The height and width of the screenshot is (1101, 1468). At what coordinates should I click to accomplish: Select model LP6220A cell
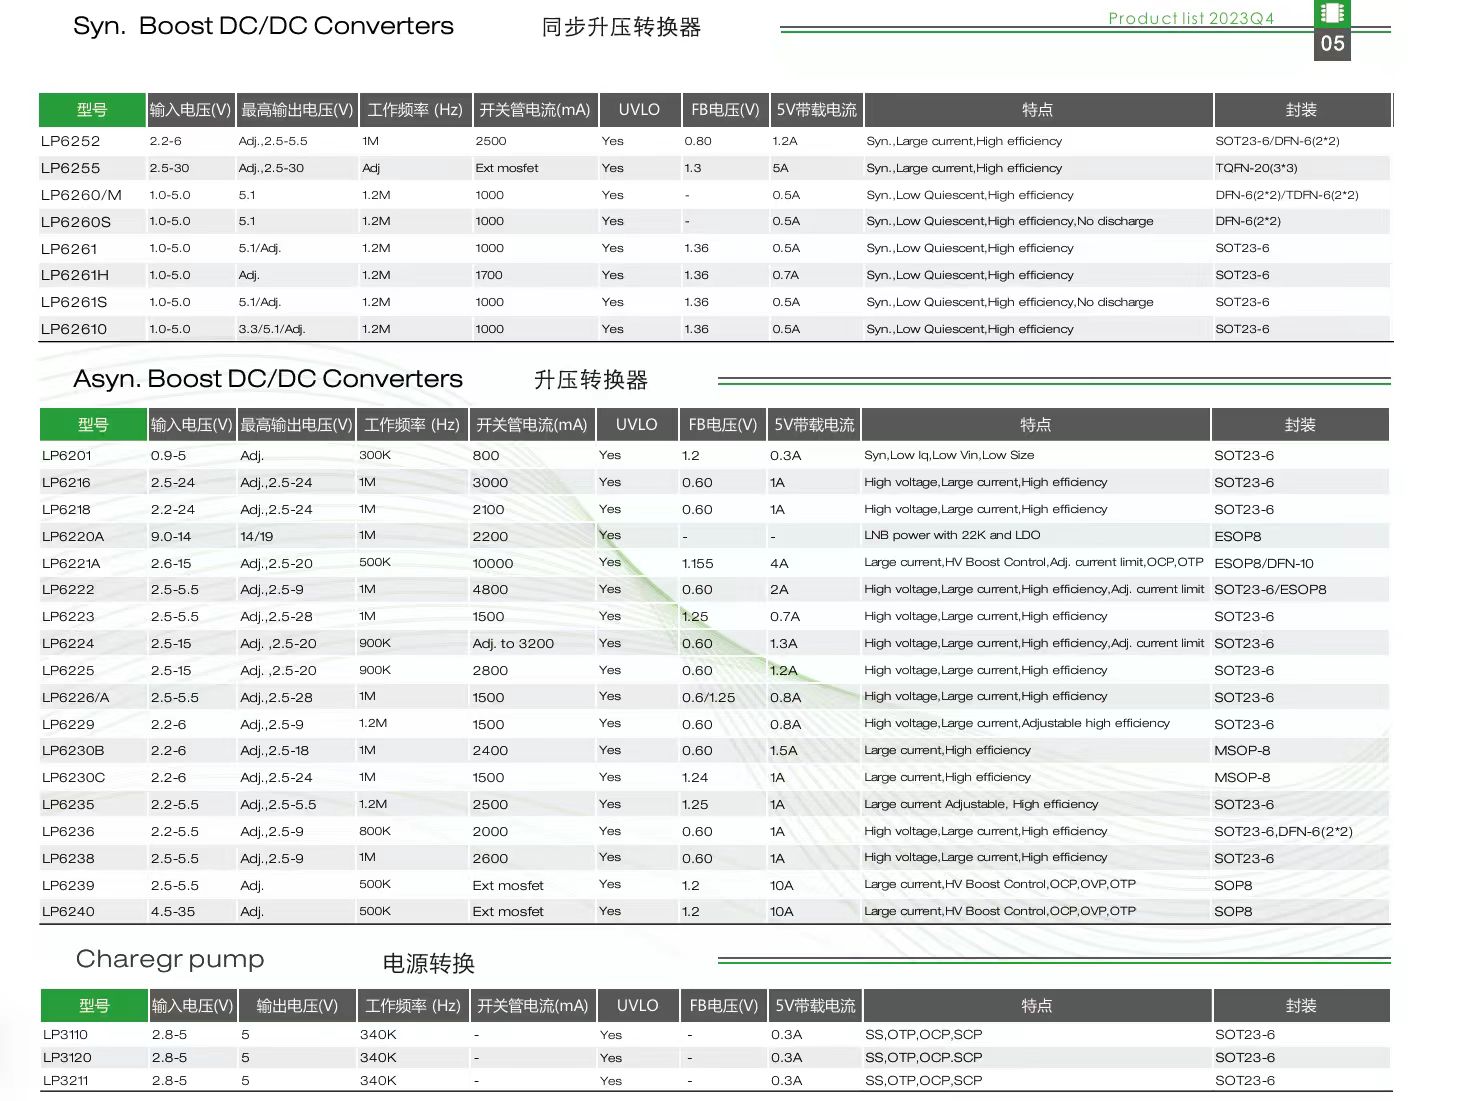click(72, 536)
